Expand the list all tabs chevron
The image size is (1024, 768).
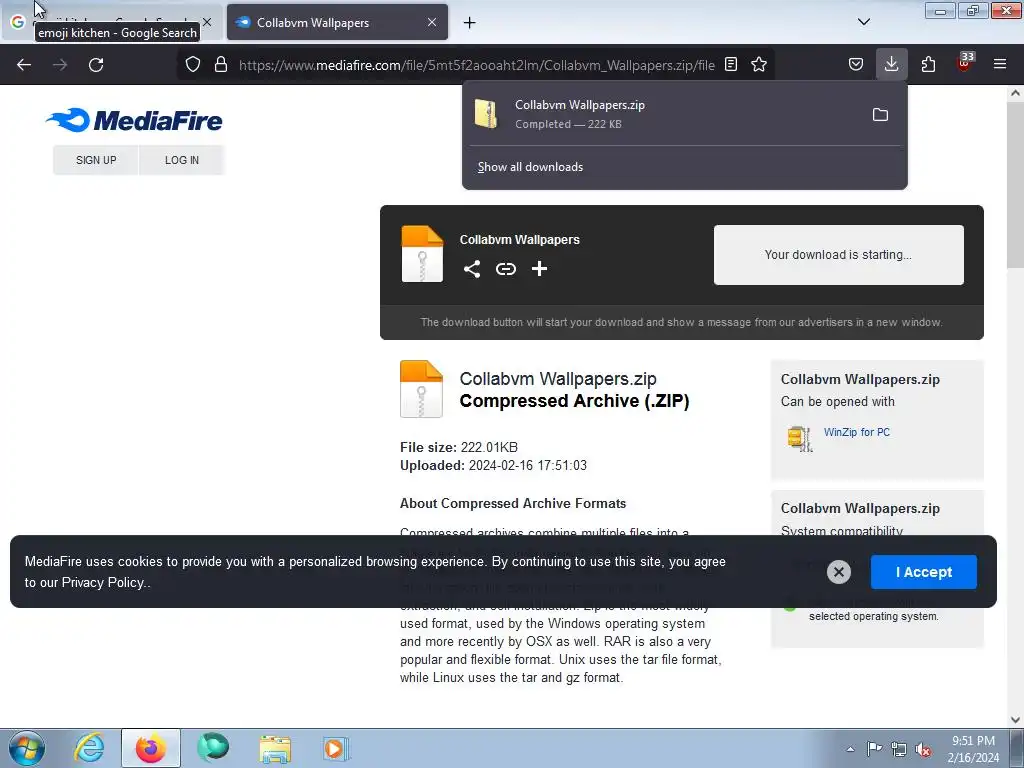[863, 22]
